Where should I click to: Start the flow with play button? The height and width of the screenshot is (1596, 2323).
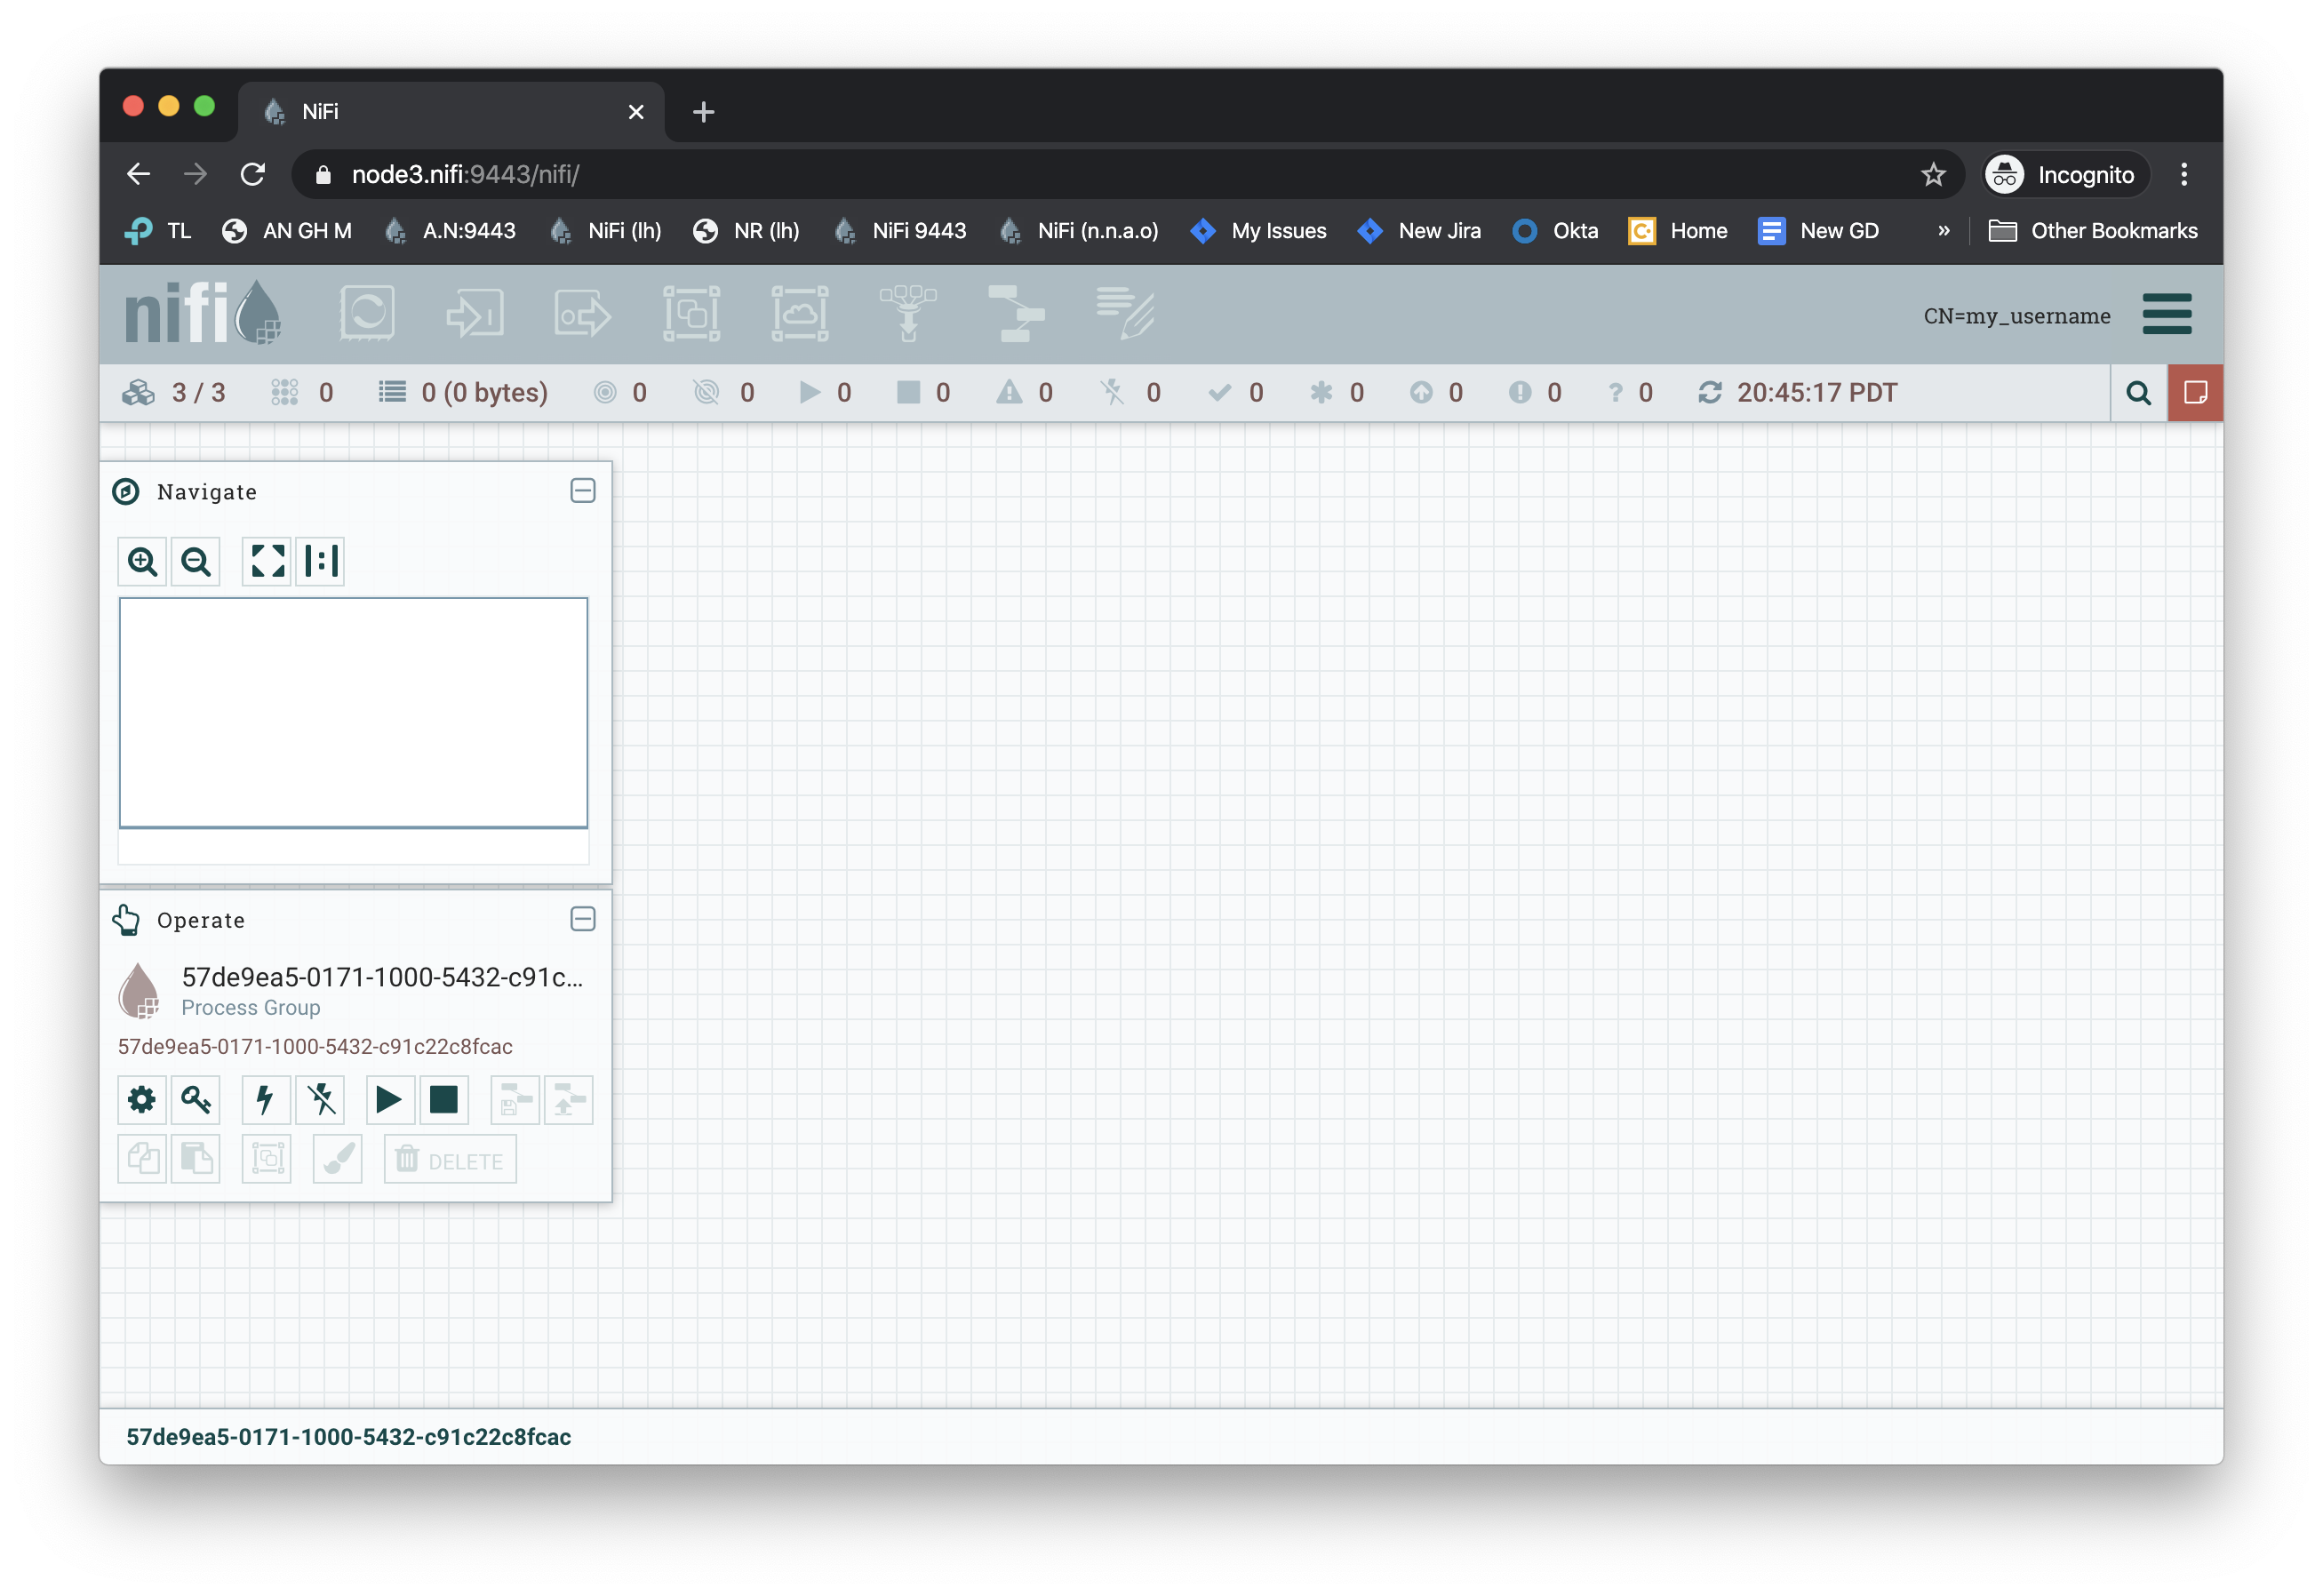[x=389, y=1100]
